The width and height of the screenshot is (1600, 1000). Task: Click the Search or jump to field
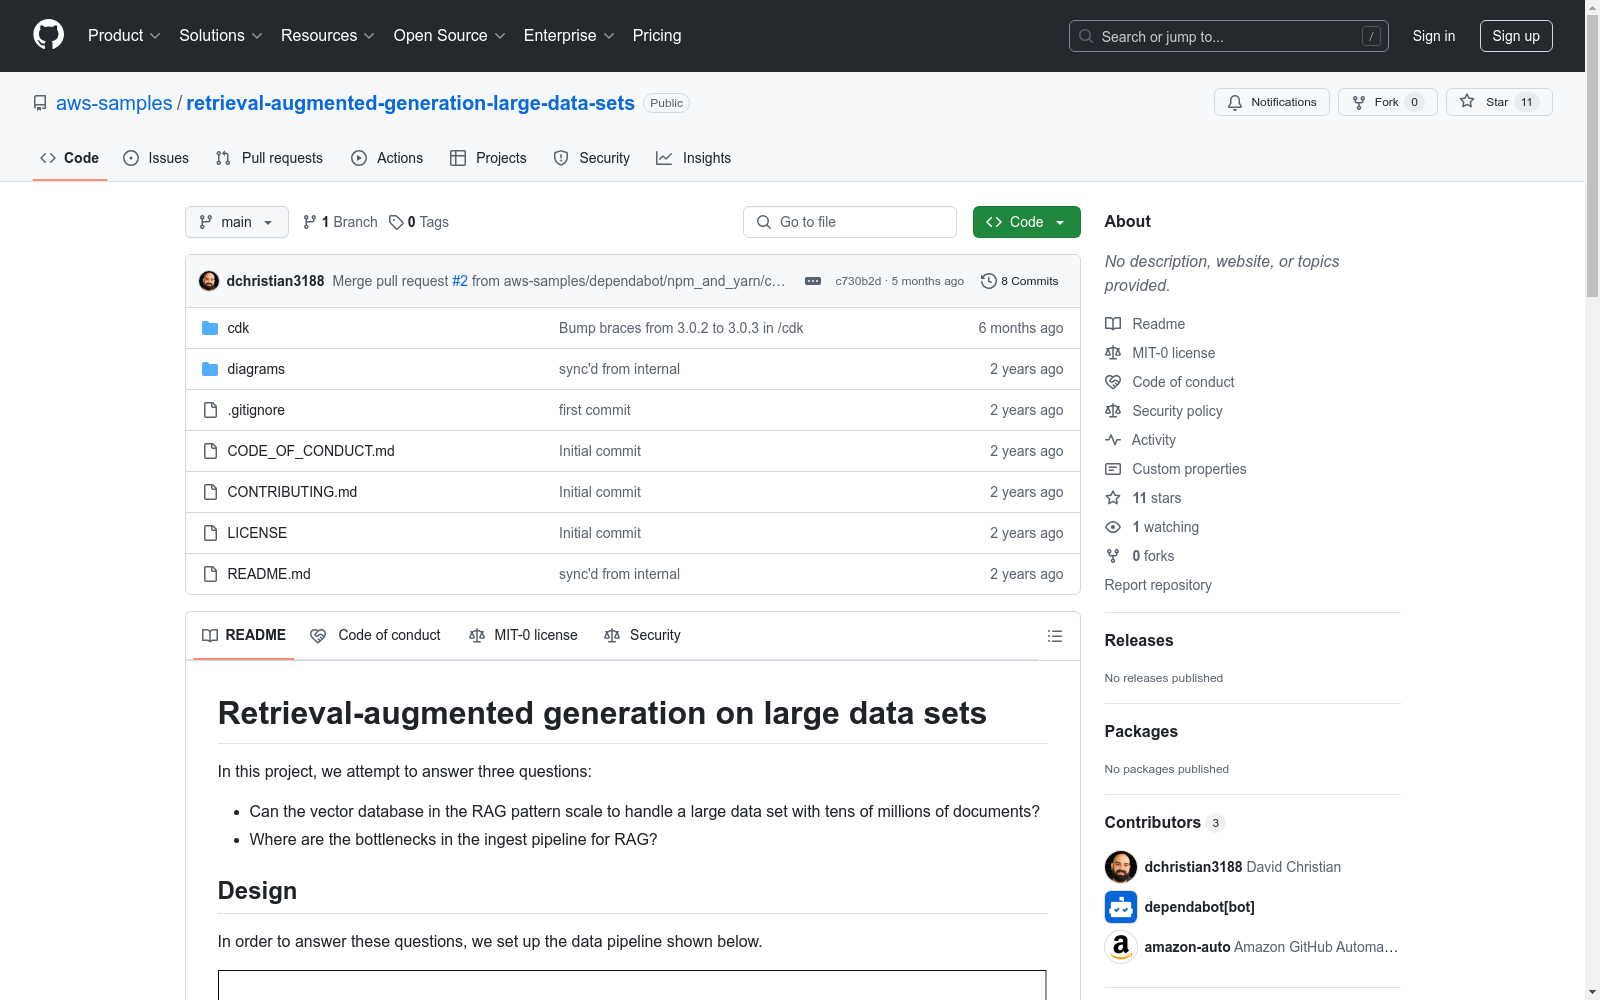pos(1229,36)
